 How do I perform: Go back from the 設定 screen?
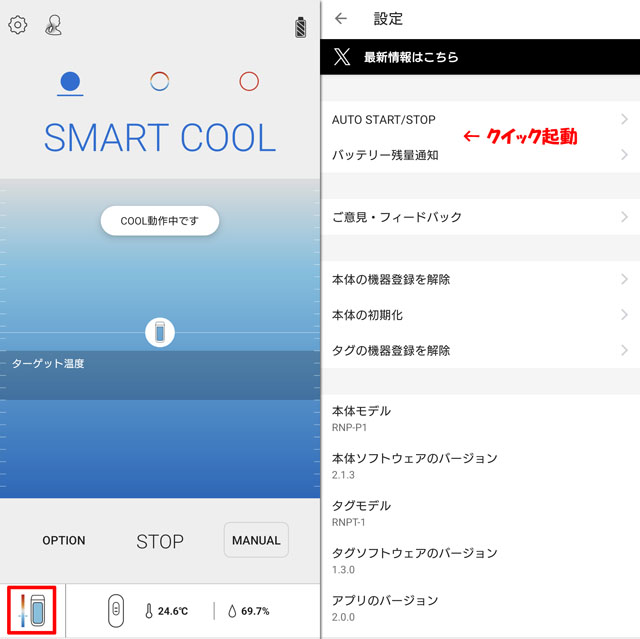pyautogui.click(x=341, y=18)
